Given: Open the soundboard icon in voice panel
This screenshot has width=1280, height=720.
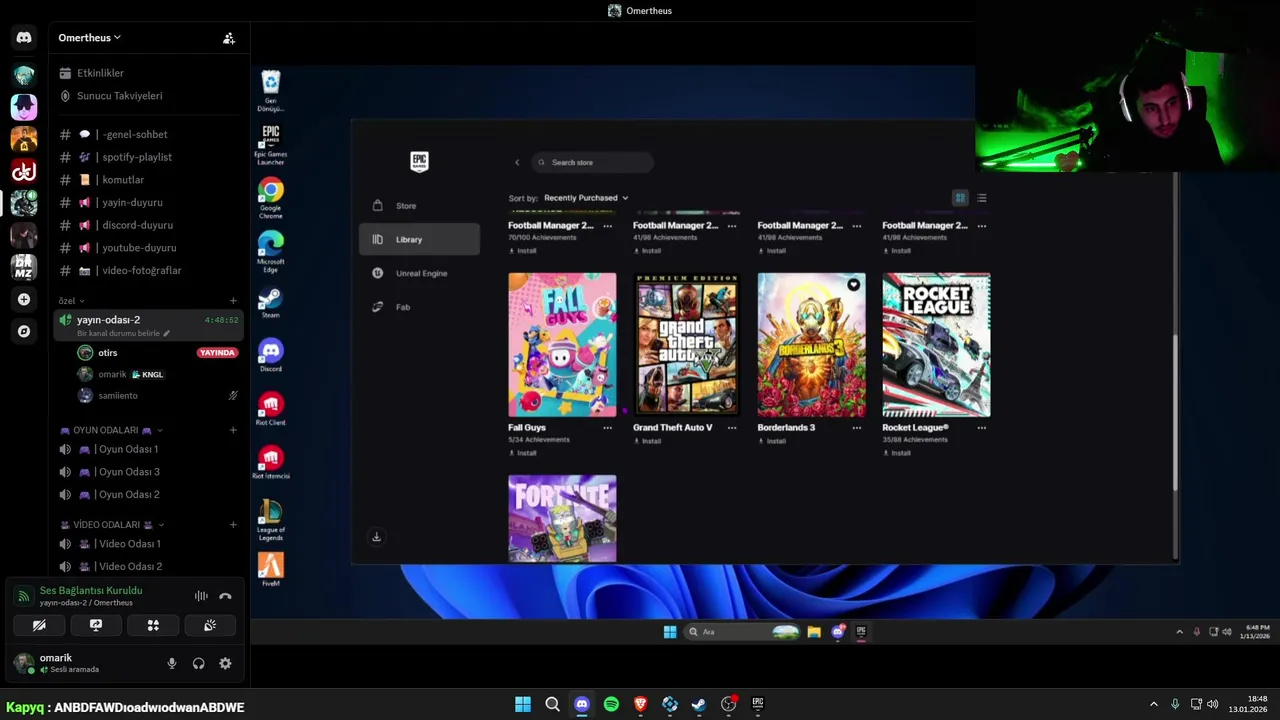Looking at the screenshot, I should (x=210, y=625).
